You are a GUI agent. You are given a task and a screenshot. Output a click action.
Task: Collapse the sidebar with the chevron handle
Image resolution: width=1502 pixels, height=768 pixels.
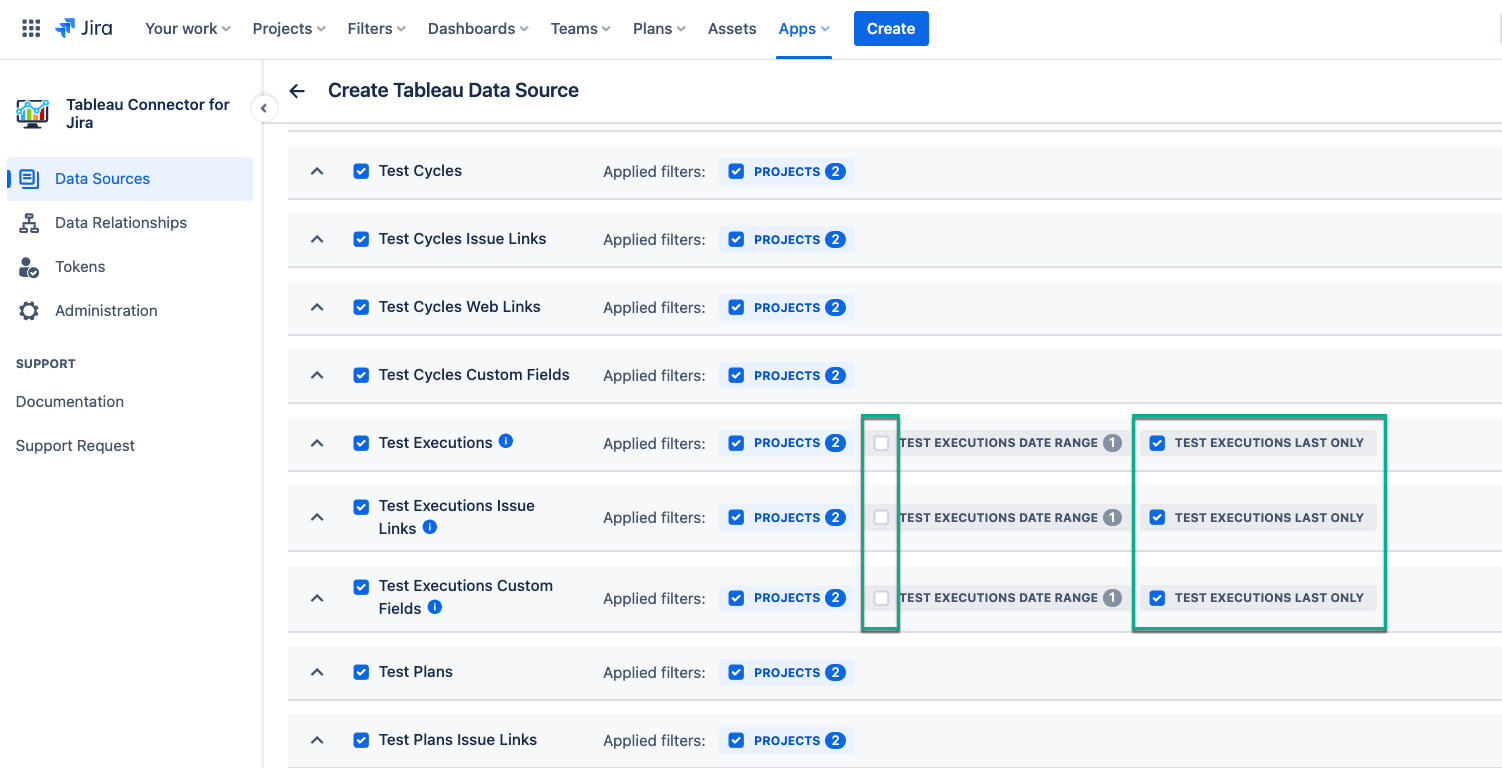pos(264,108)
